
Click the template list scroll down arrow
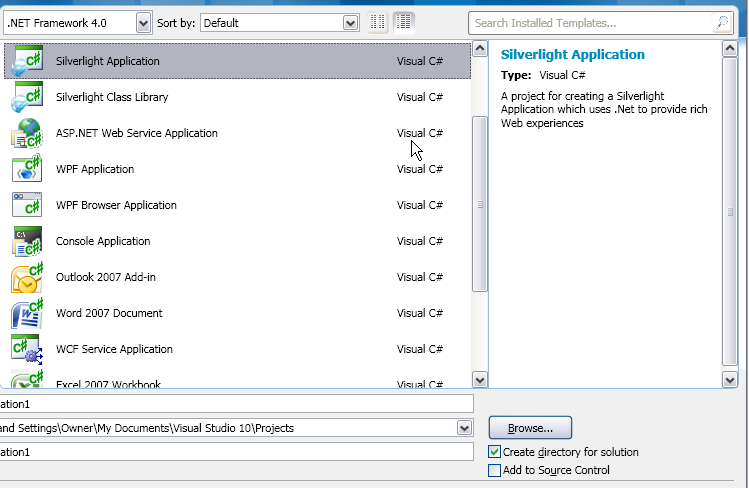point(480,380)
